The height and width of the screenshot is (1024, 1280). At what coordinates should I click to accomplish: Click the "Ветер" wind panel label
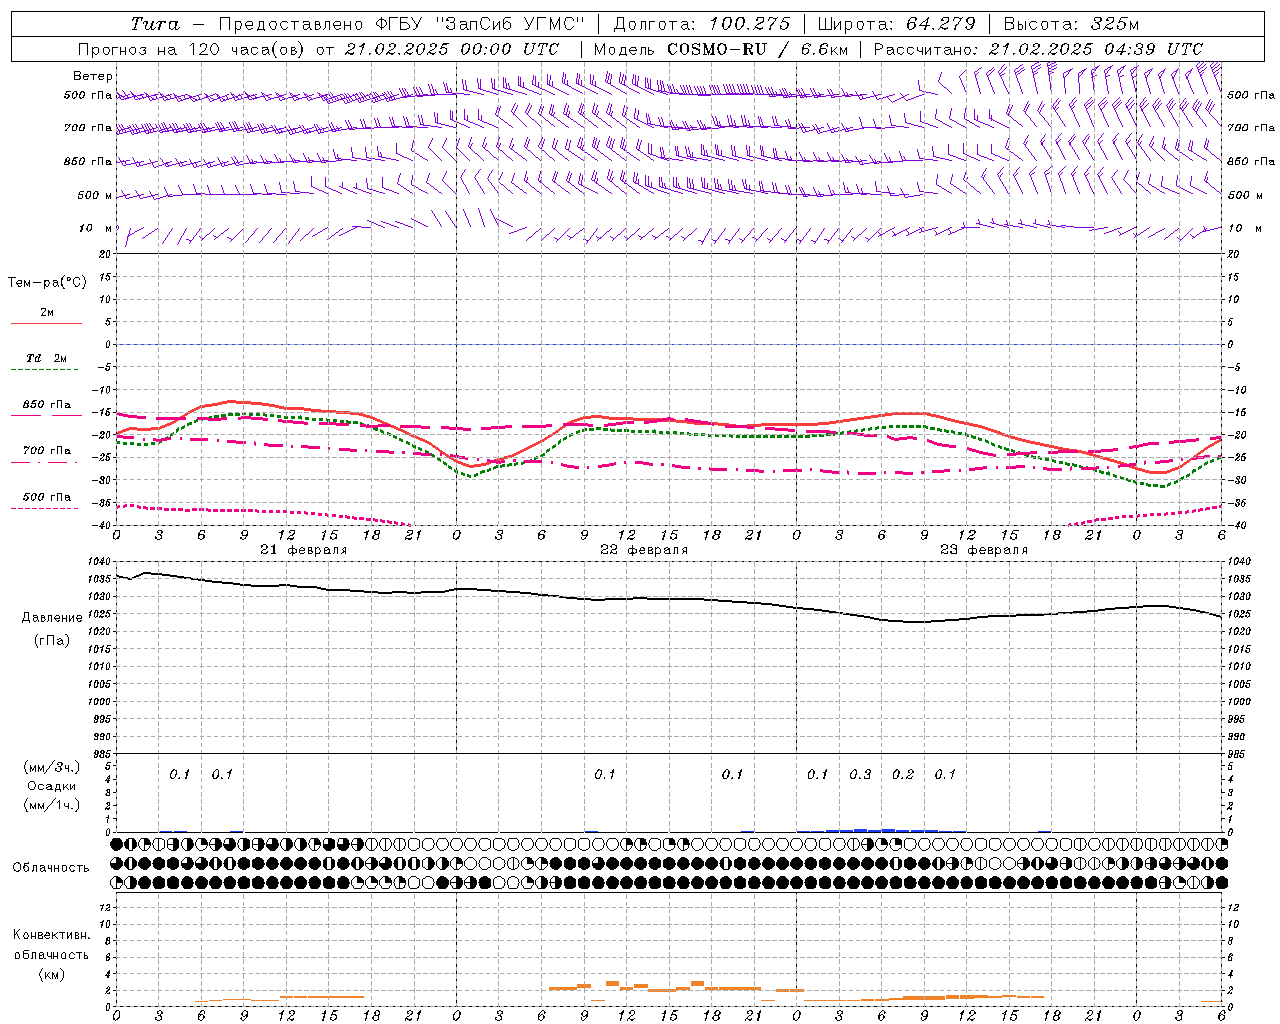coord(93,76)
